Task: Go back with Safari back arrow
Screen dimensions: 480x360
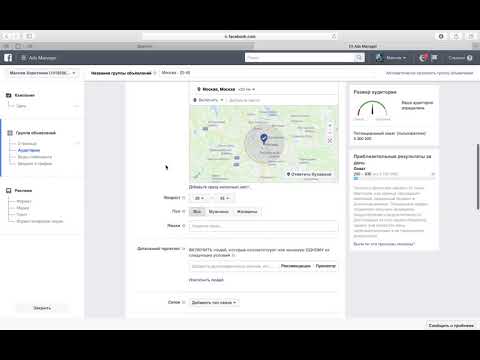Action: [x=7, y=36]
